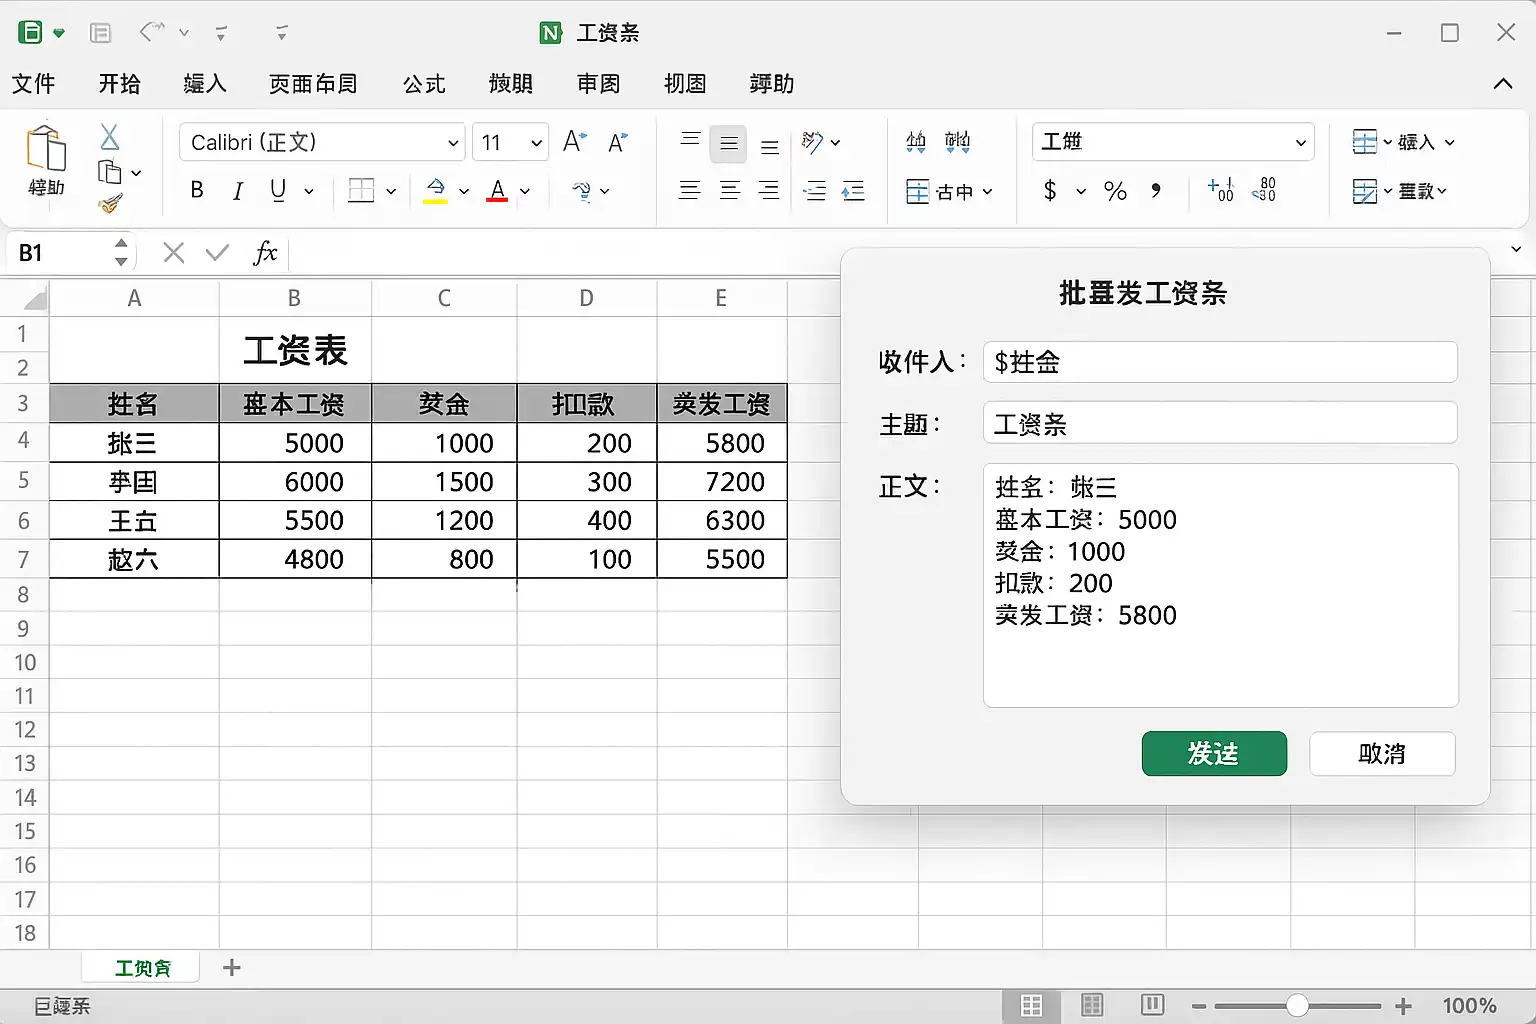
Task: Click the increase indent icon
Action: tap(853, 190)
